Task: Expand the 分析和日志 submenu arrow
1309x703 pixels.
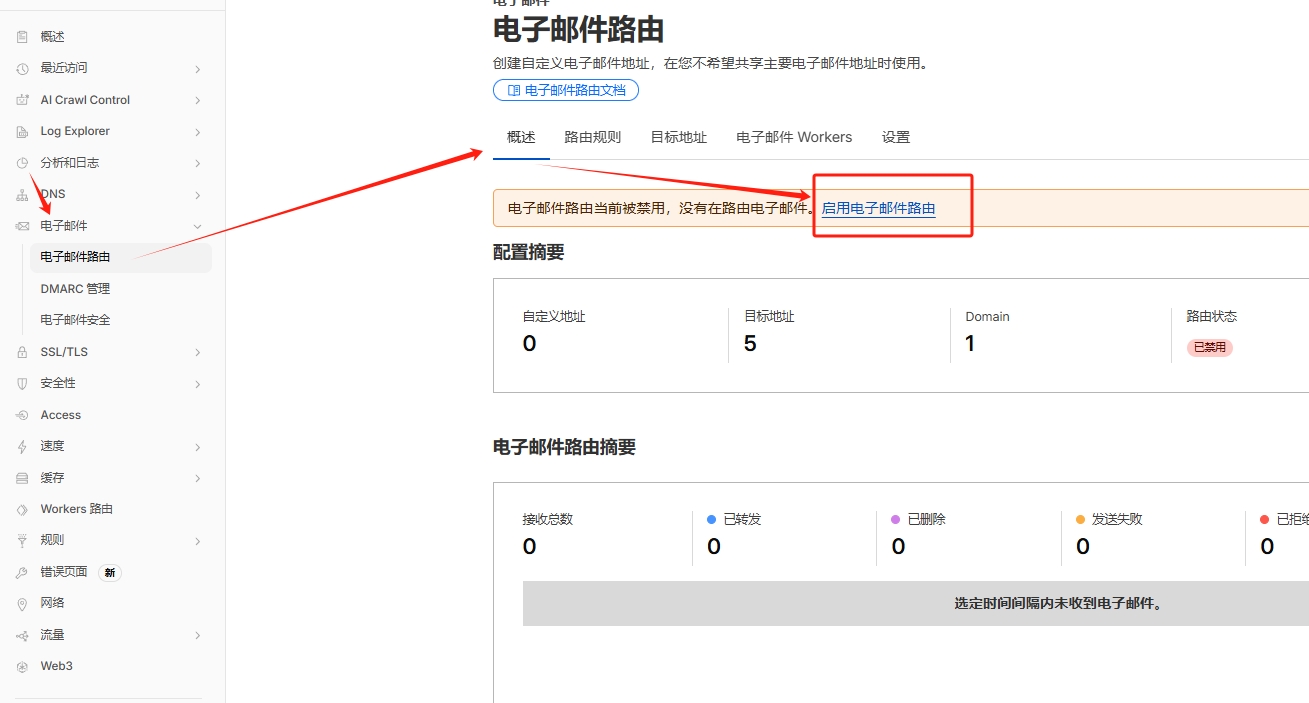Action: tap(197, 163)
